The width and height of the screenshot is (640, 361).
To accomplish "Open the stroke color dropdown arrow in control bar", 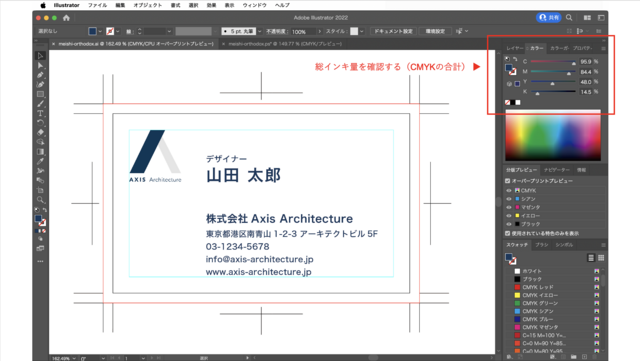I will [118, 31].
